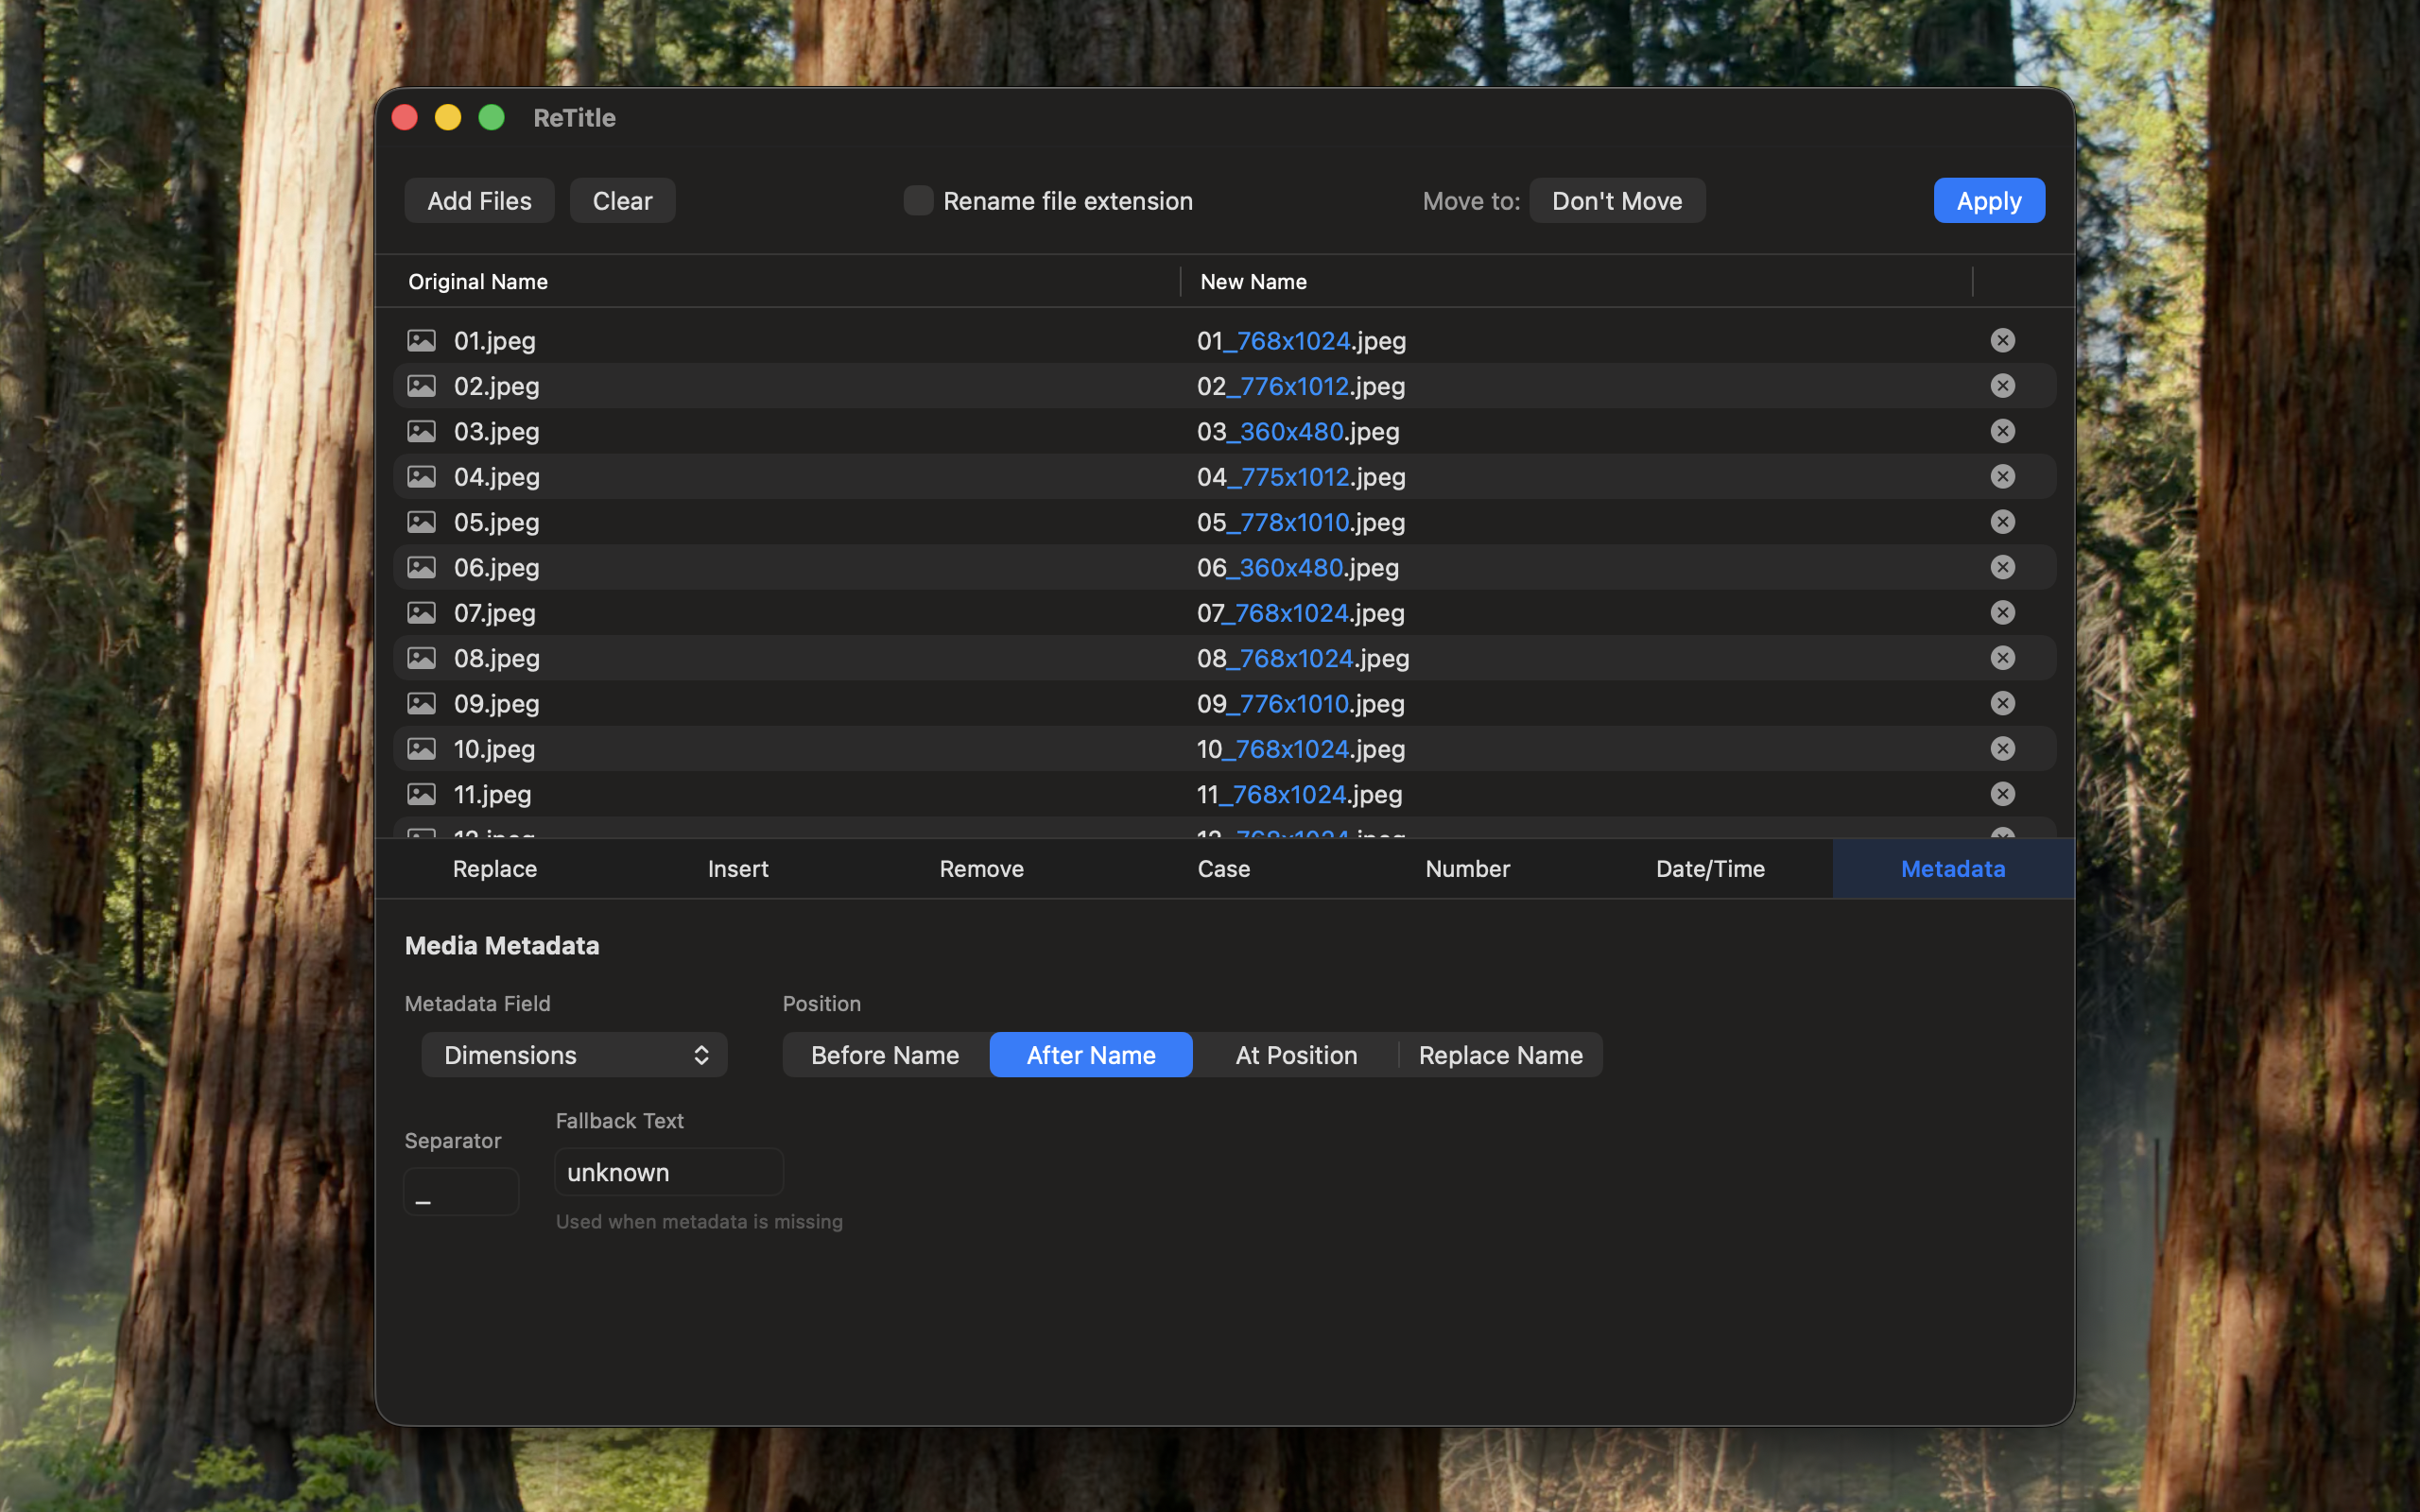Click the unknown fallback text field
Viewport: 2420px width, 1512px height.
click(x=668, y=1171)
